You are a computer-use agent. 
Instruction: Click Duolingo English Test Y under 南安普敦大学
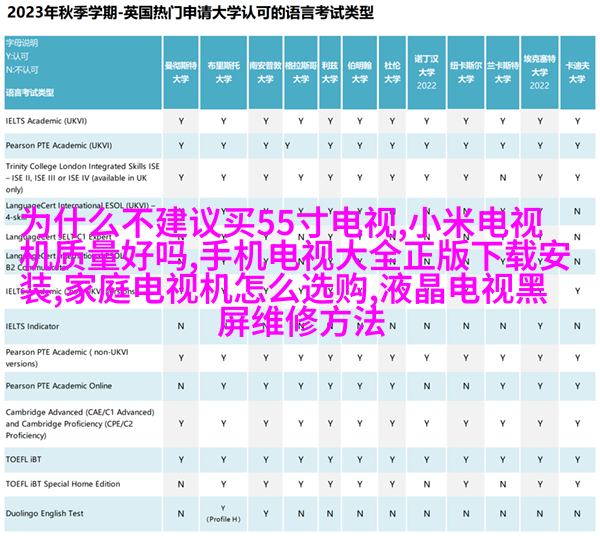point(266,513)
